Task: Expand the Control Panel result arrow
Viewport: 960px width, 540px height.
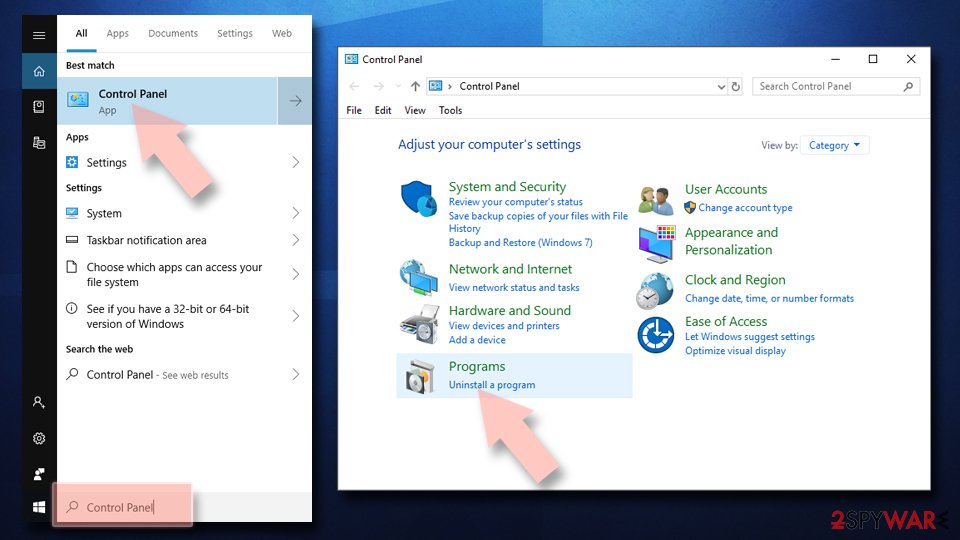Action: click(x=295, y=100)
